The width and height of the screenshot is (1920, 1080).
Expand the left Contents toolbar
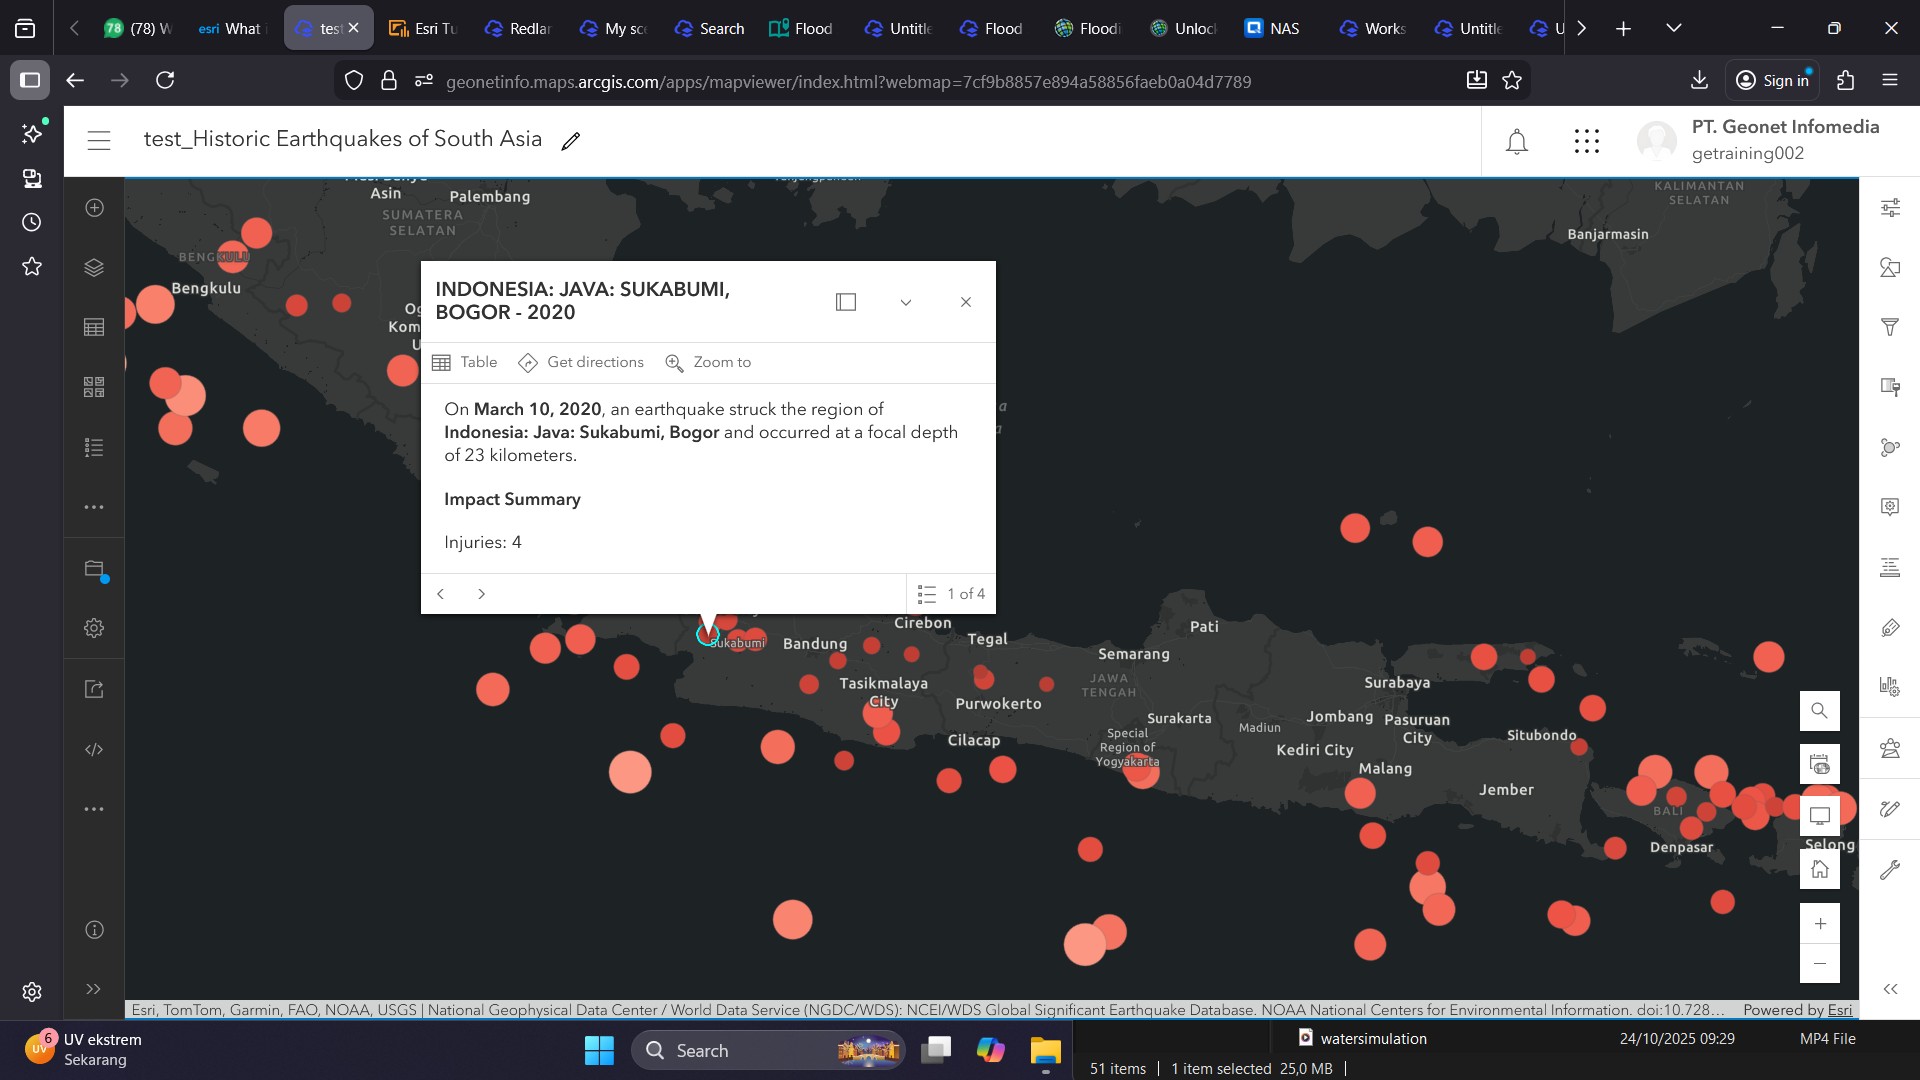[x=94, y=989]
